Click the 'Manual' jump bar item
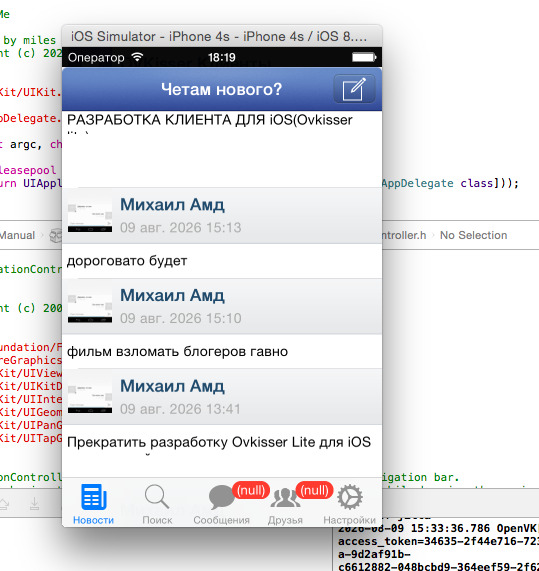 pos(17,235)
